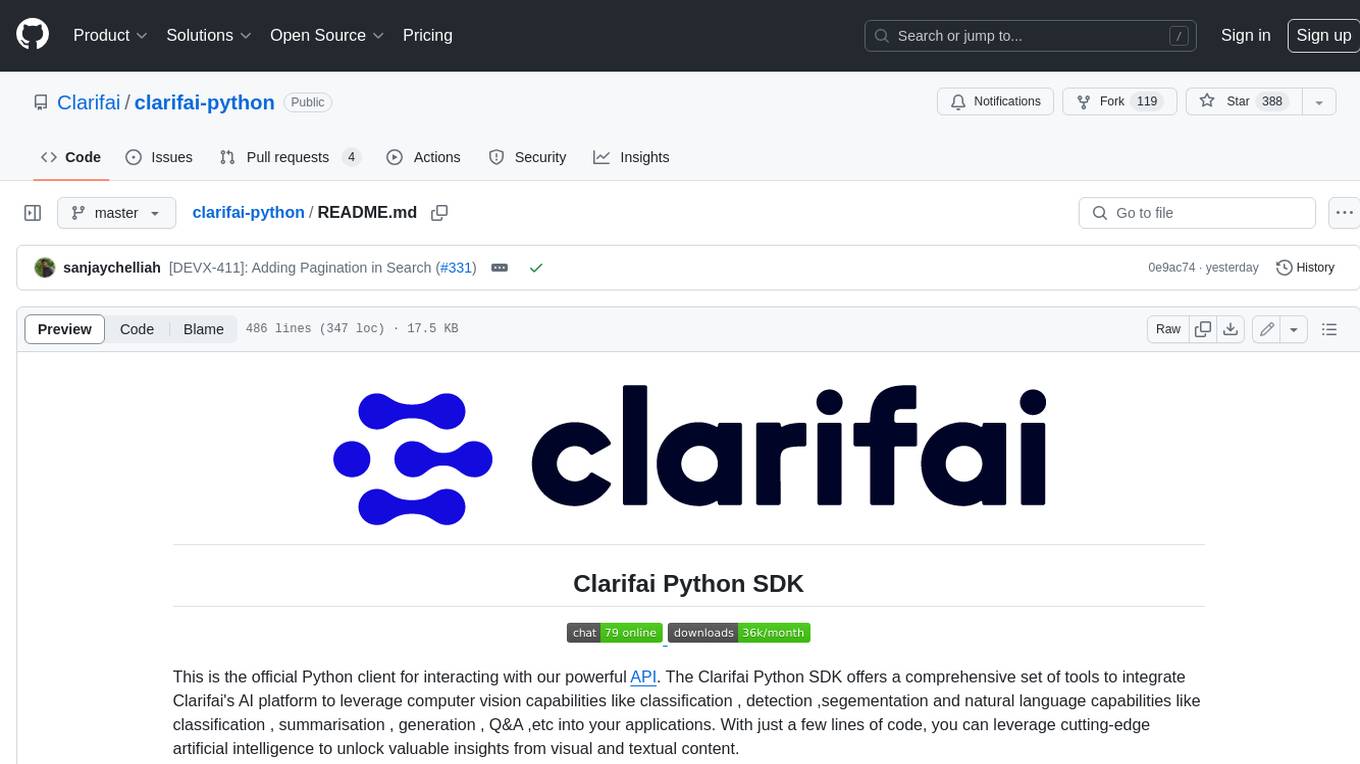Click the Sign in link
Image resolution: width=1360 pixels, height=764 pixels.
coord(1245,35)
